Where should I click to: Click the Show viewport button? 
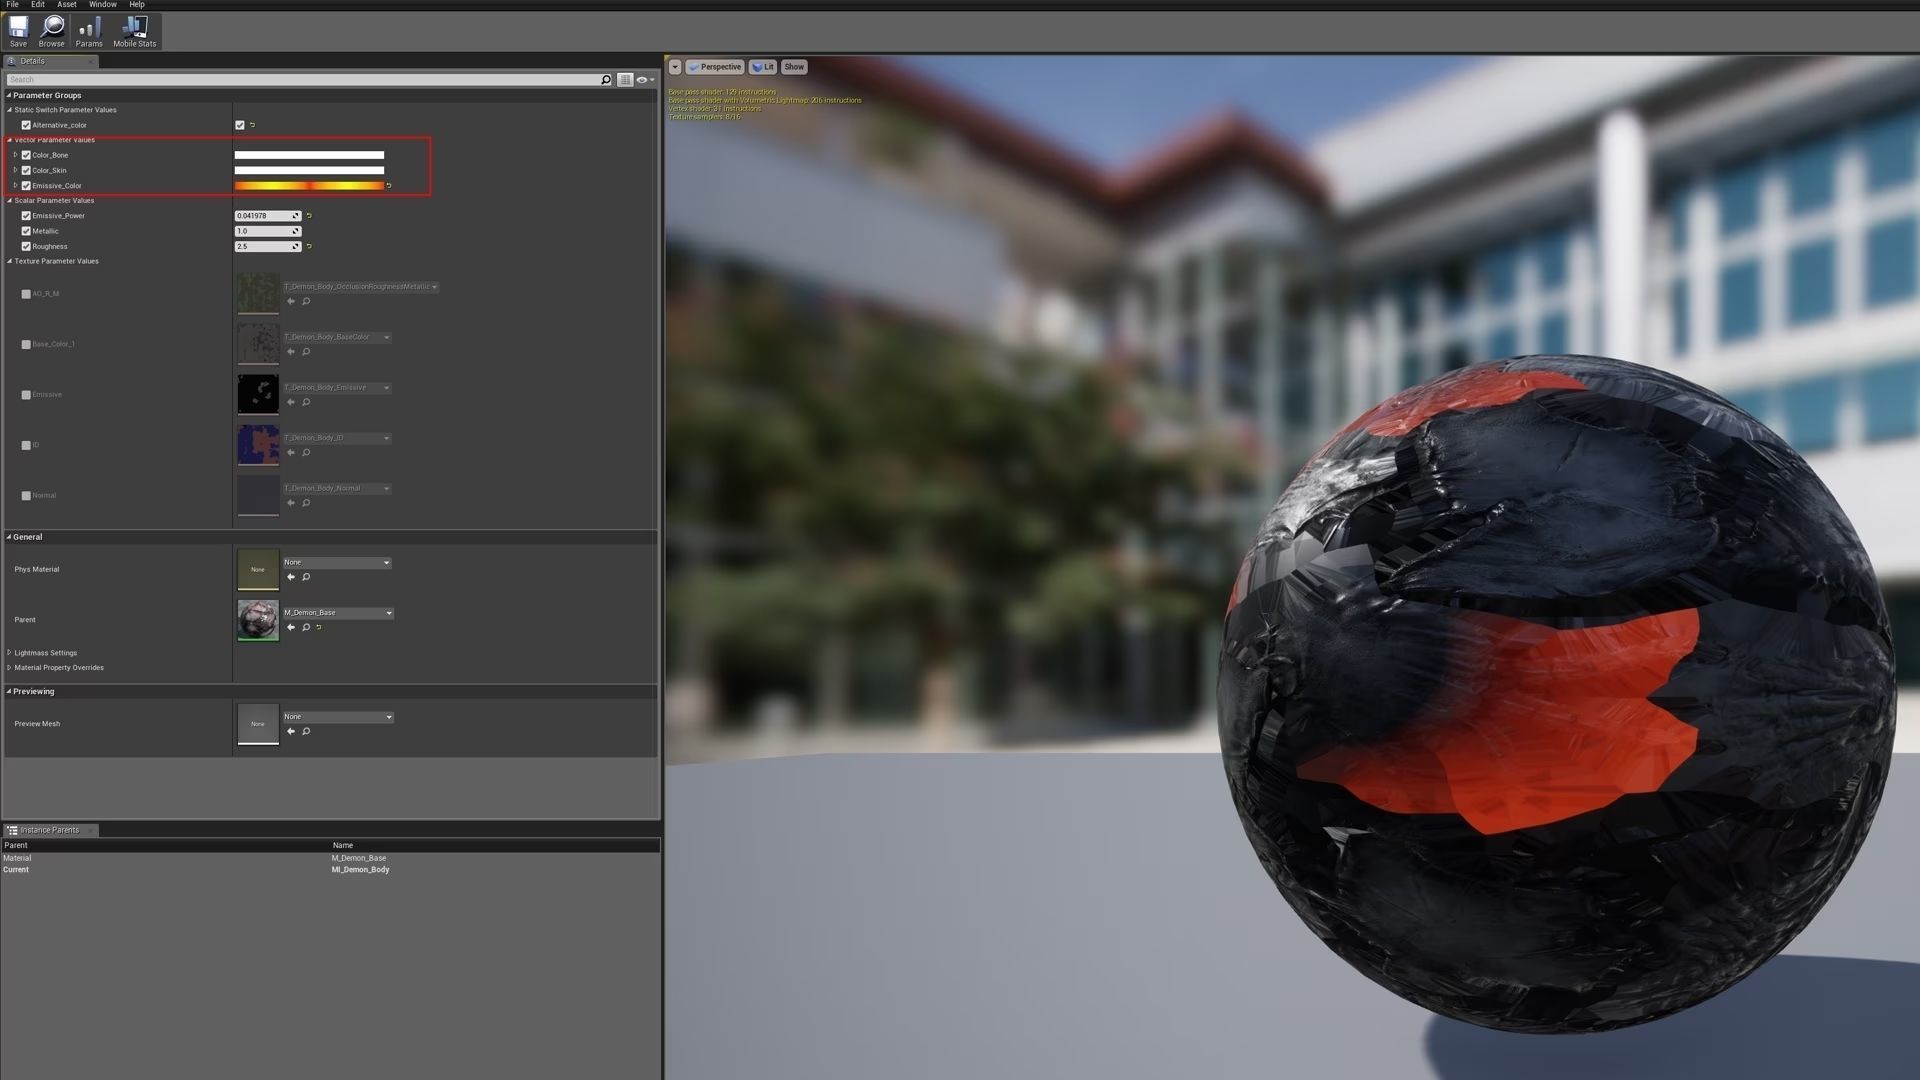(794, 67)
